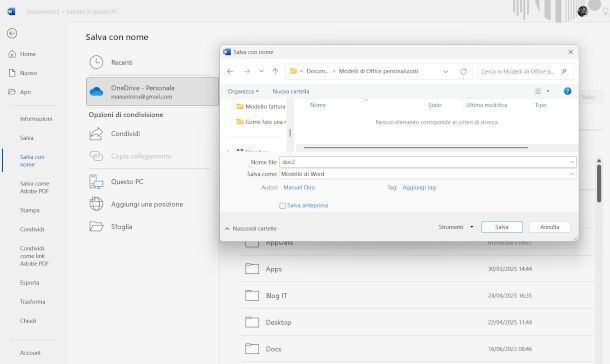The width and height of the screenshot is (610, 364).
Task: Enable the Salva anteprima checkbox
Action: point(282,205)
